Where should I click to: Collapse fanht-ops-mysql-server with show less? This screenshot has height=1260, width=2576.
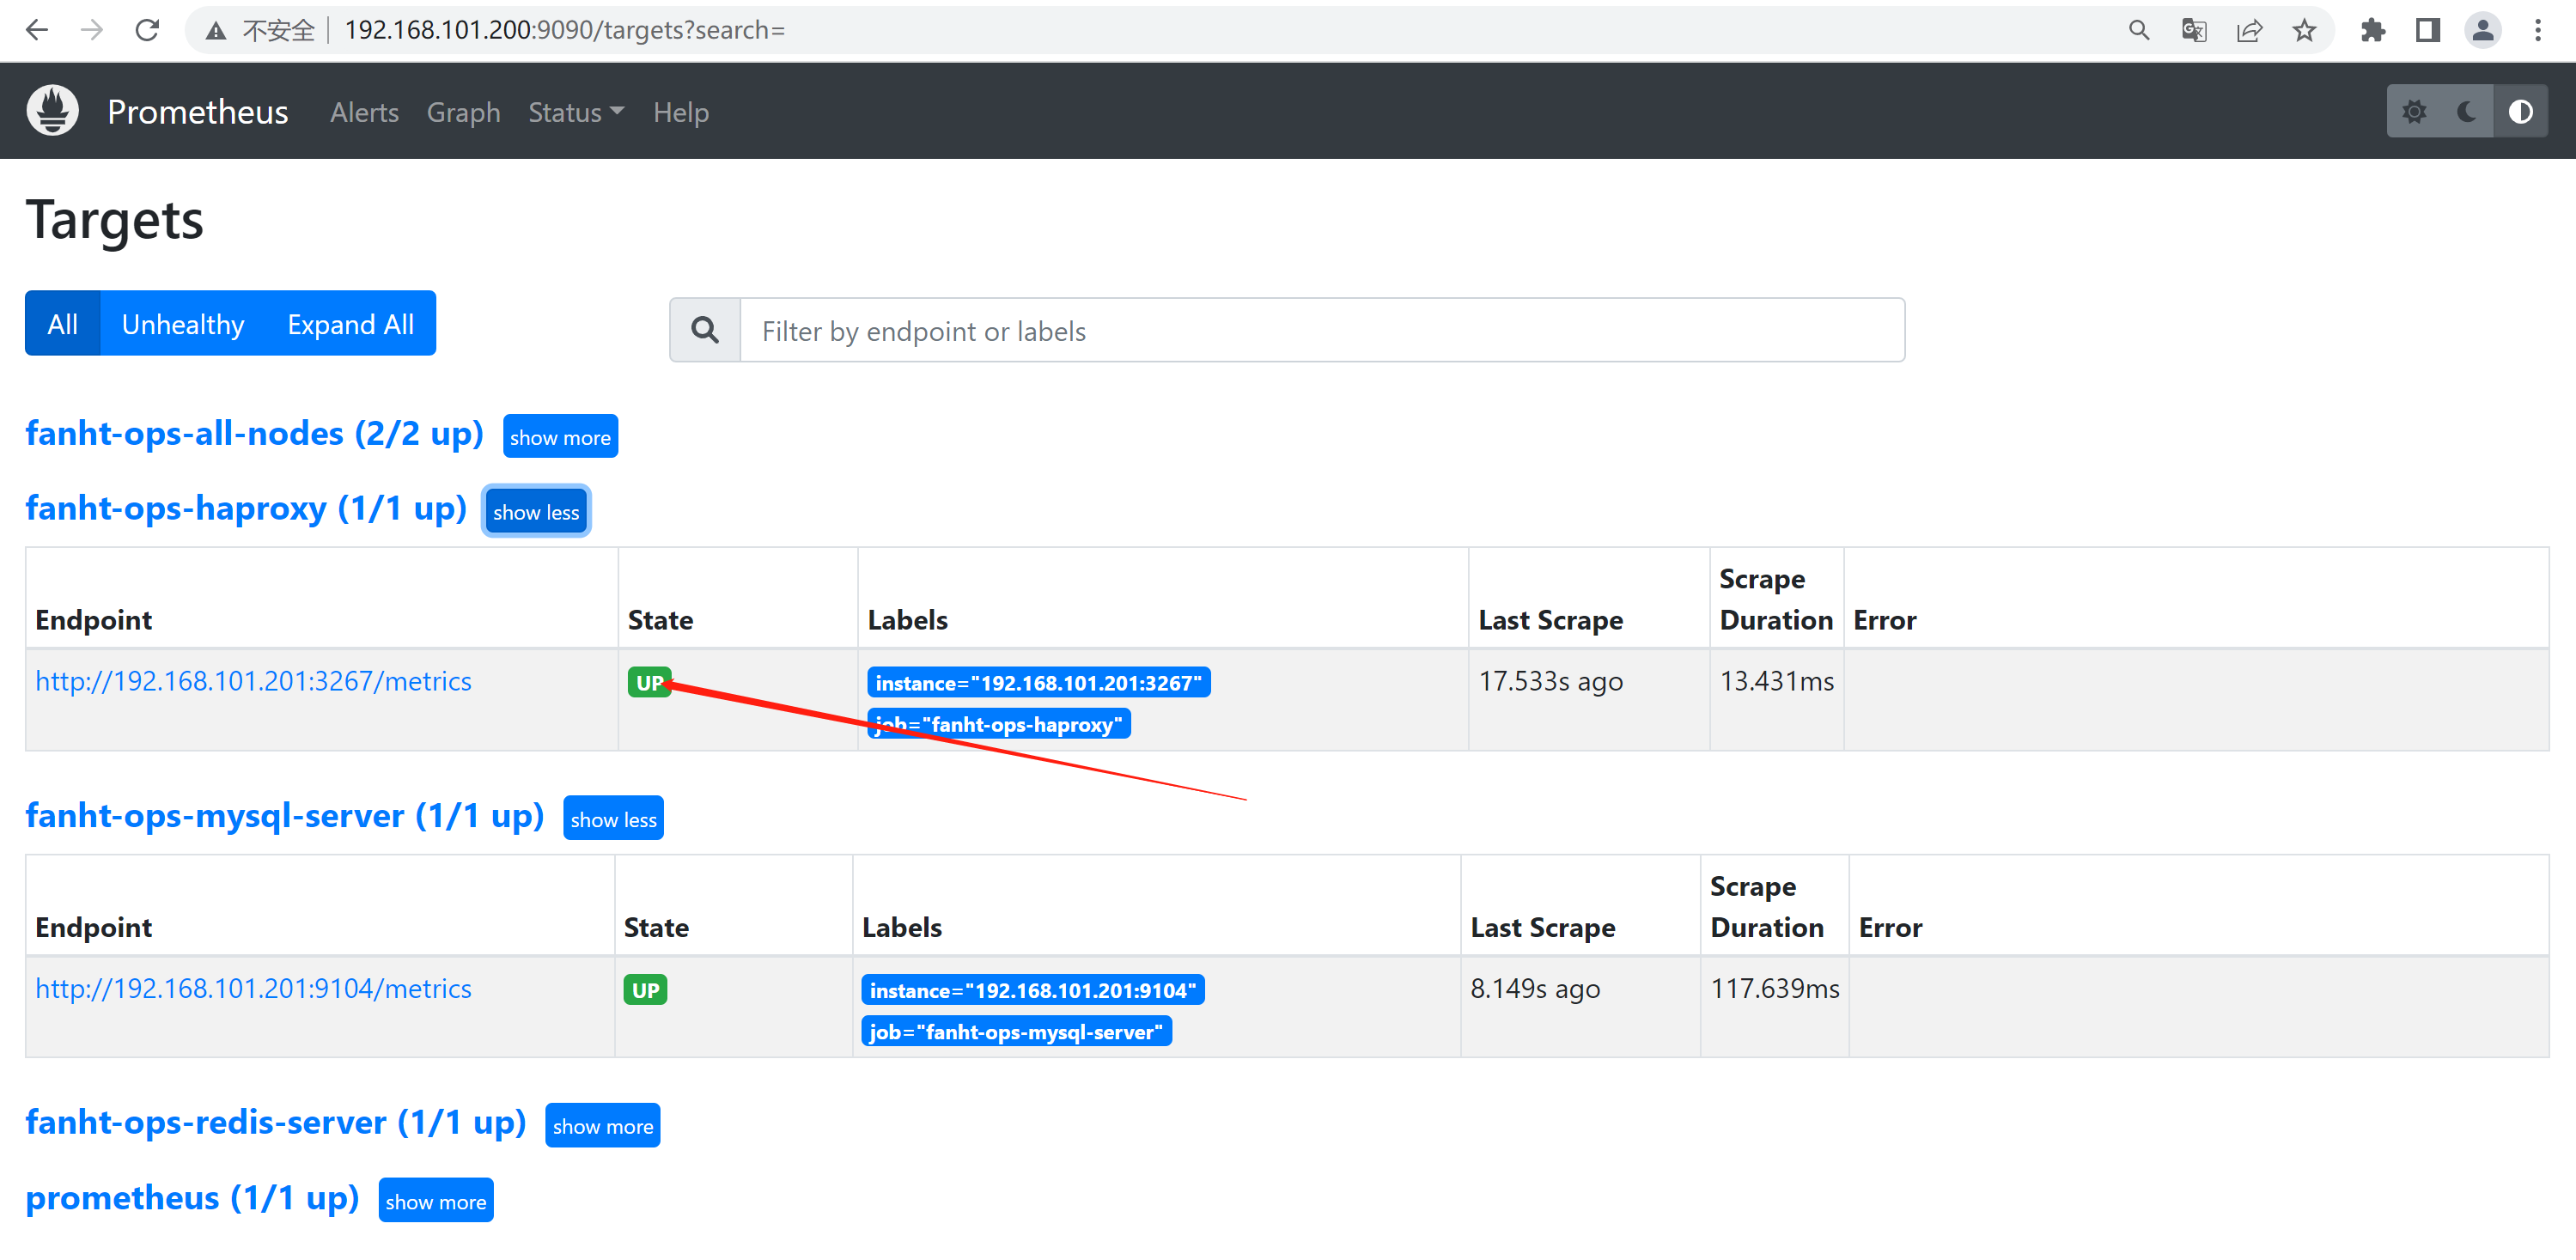coord(613,819)
